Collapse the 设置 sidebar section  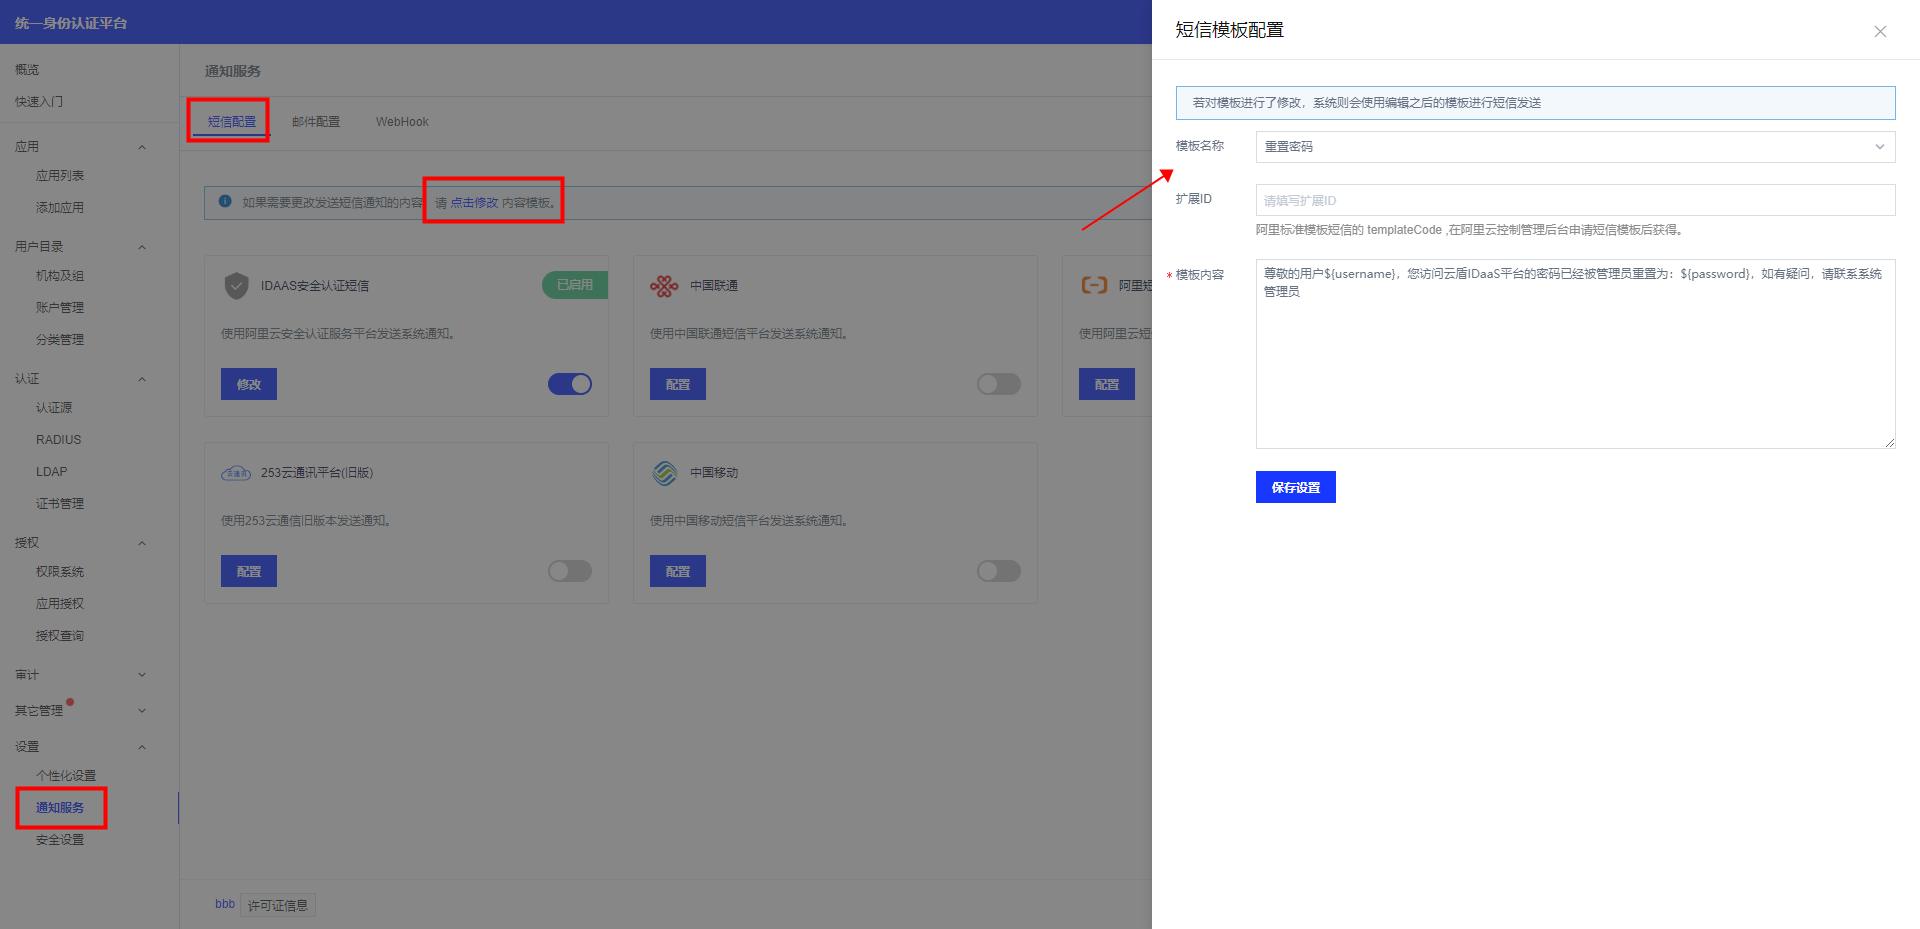pos(142,747)
